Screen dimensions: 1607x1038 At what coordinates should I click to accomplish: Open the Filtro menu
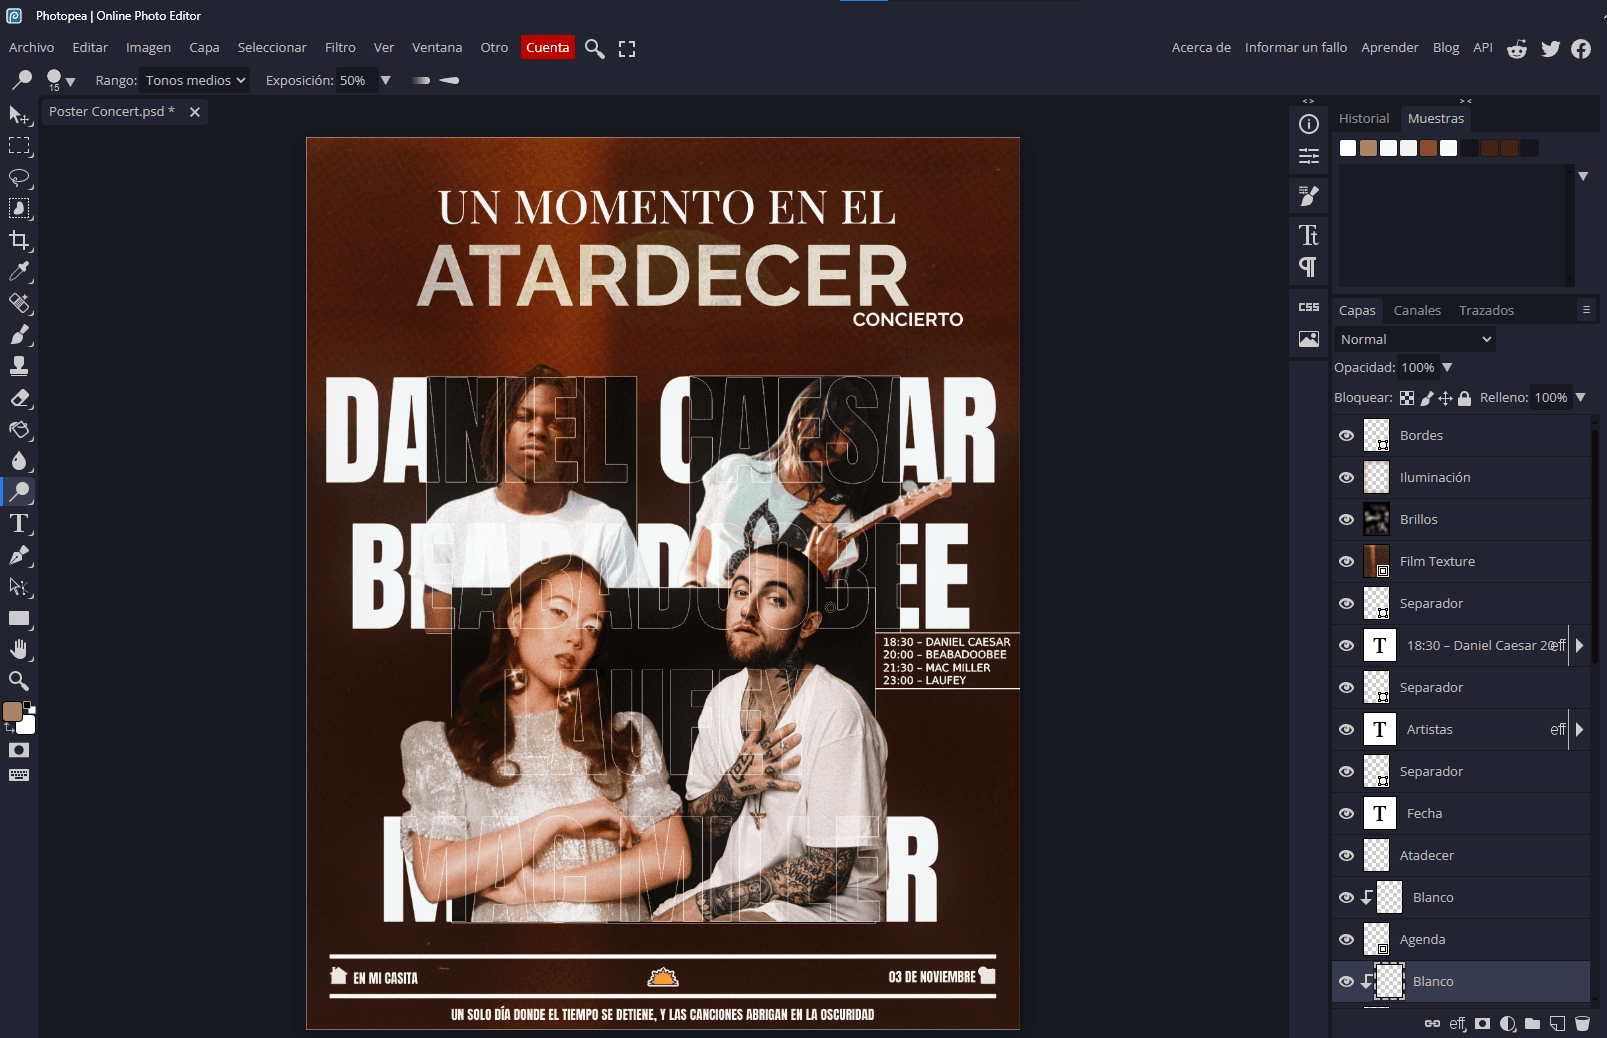click(340, 48)
